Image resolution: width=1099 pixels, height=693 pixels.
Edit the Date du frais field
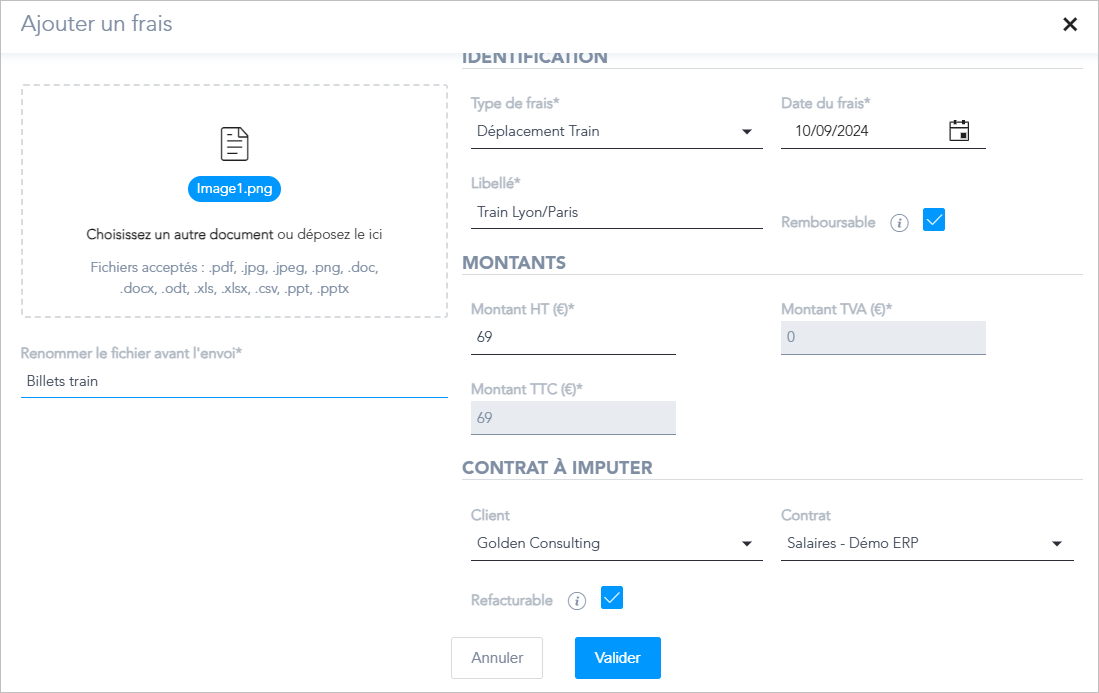point(883,131)
